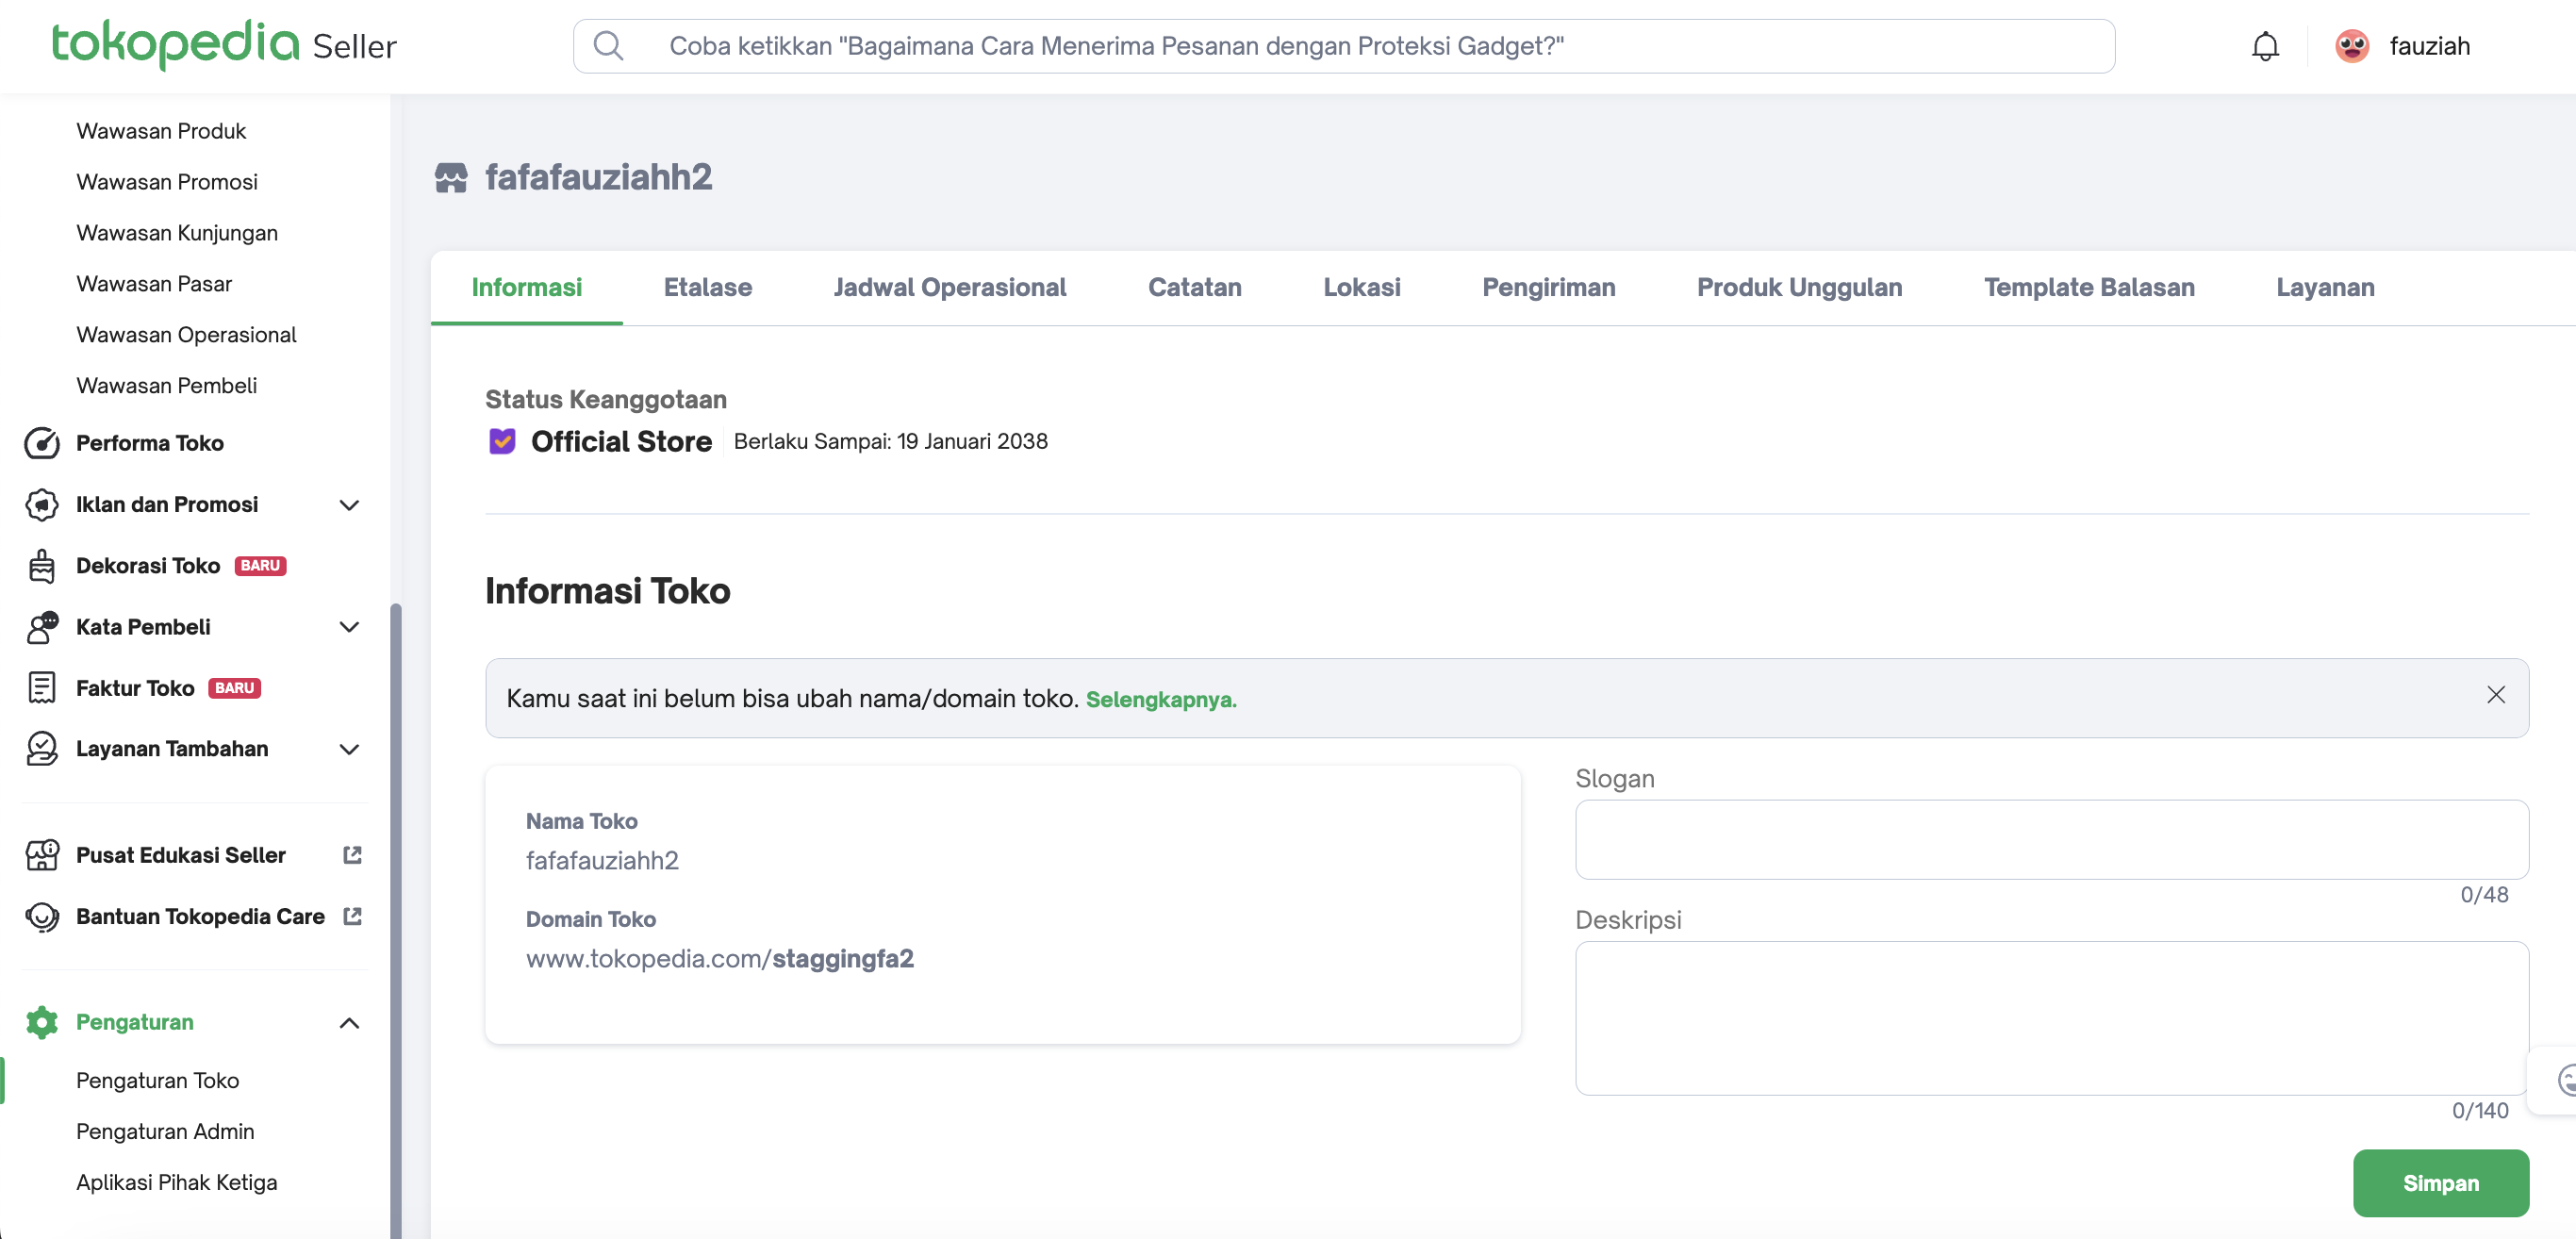Click the search magnifier icon
Viewport: 2576px width, 1239px height.
[x=608, y=46]
